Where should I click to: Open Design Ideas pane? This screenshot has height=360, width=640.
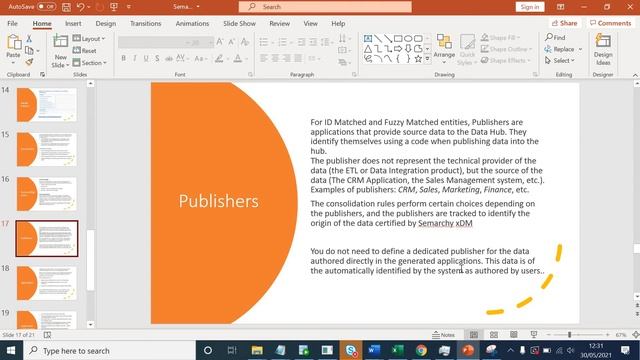[603, 50]
